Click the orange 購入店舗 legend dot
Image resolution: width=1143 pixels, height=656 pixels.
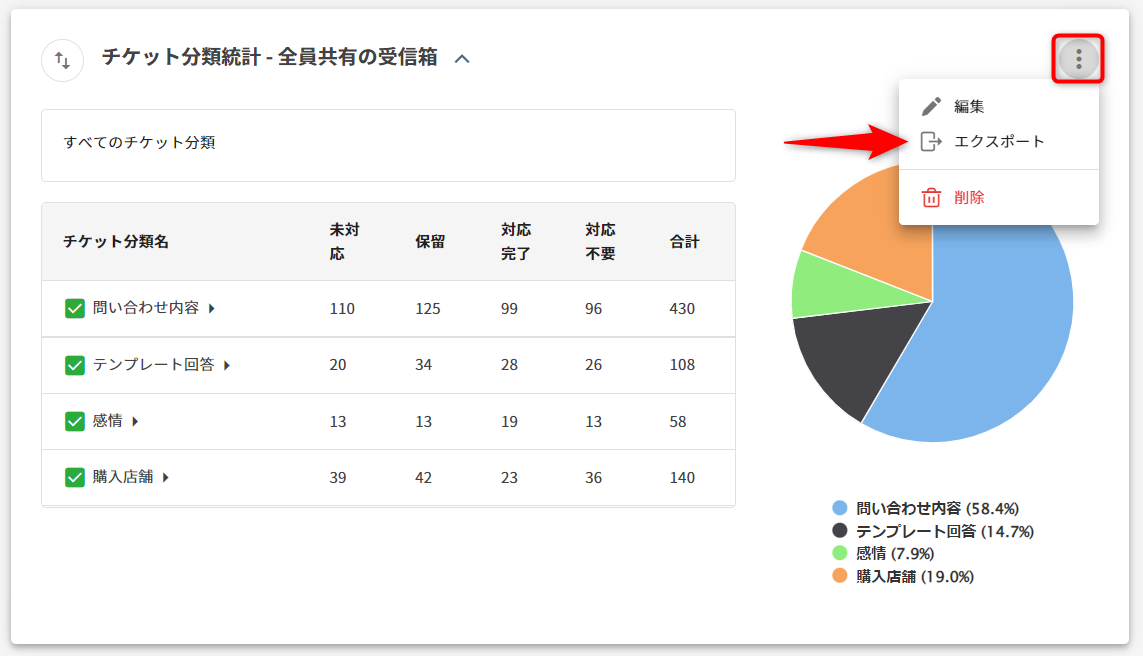tap(839, 576)
